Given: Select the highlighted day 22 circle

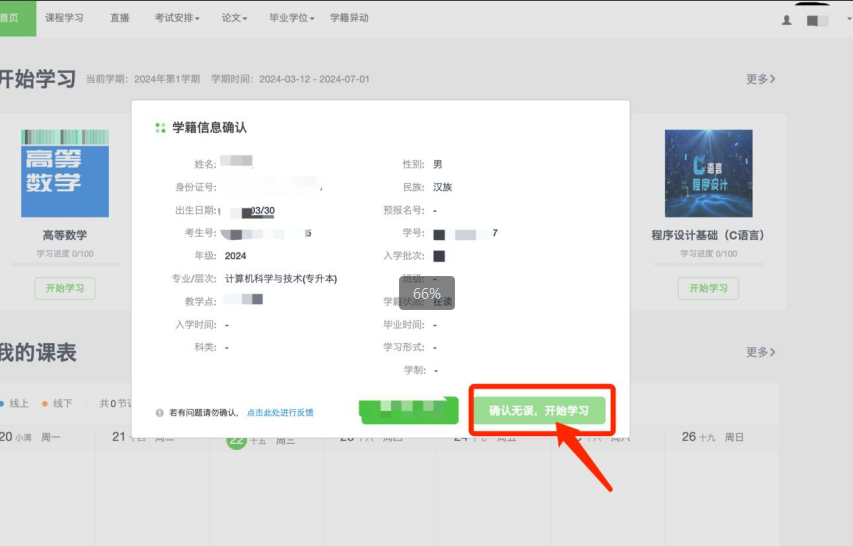Looking at the screenshot, I should coord(236,438).
